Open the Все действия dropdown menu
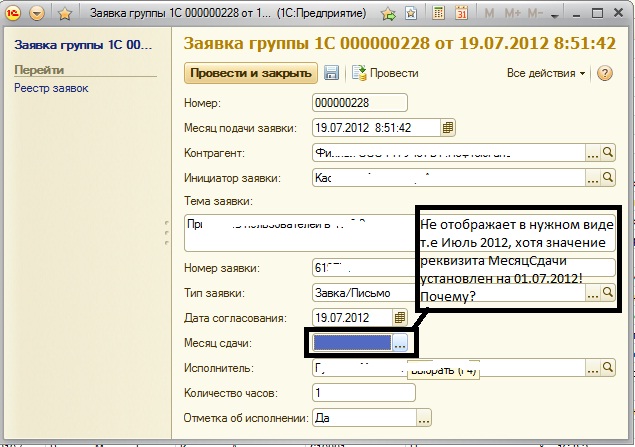The height and width of the screenshot is (447, 635). tap(546, 74)
